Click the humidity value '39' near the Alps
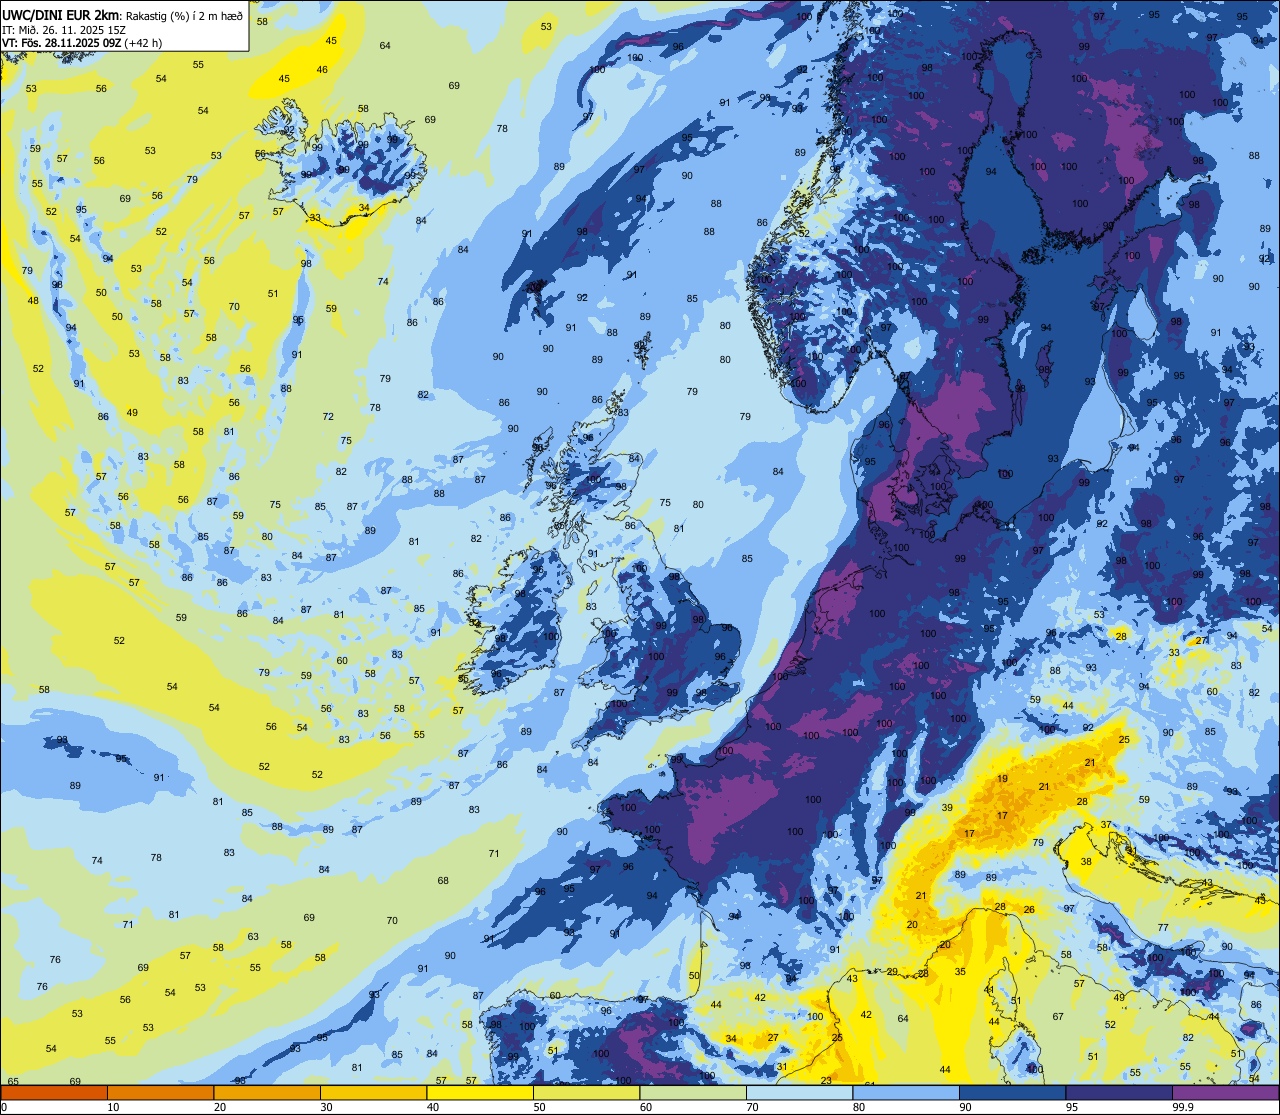The width and height of the screenshot is (1280, 1115). (x=947, y=808)
